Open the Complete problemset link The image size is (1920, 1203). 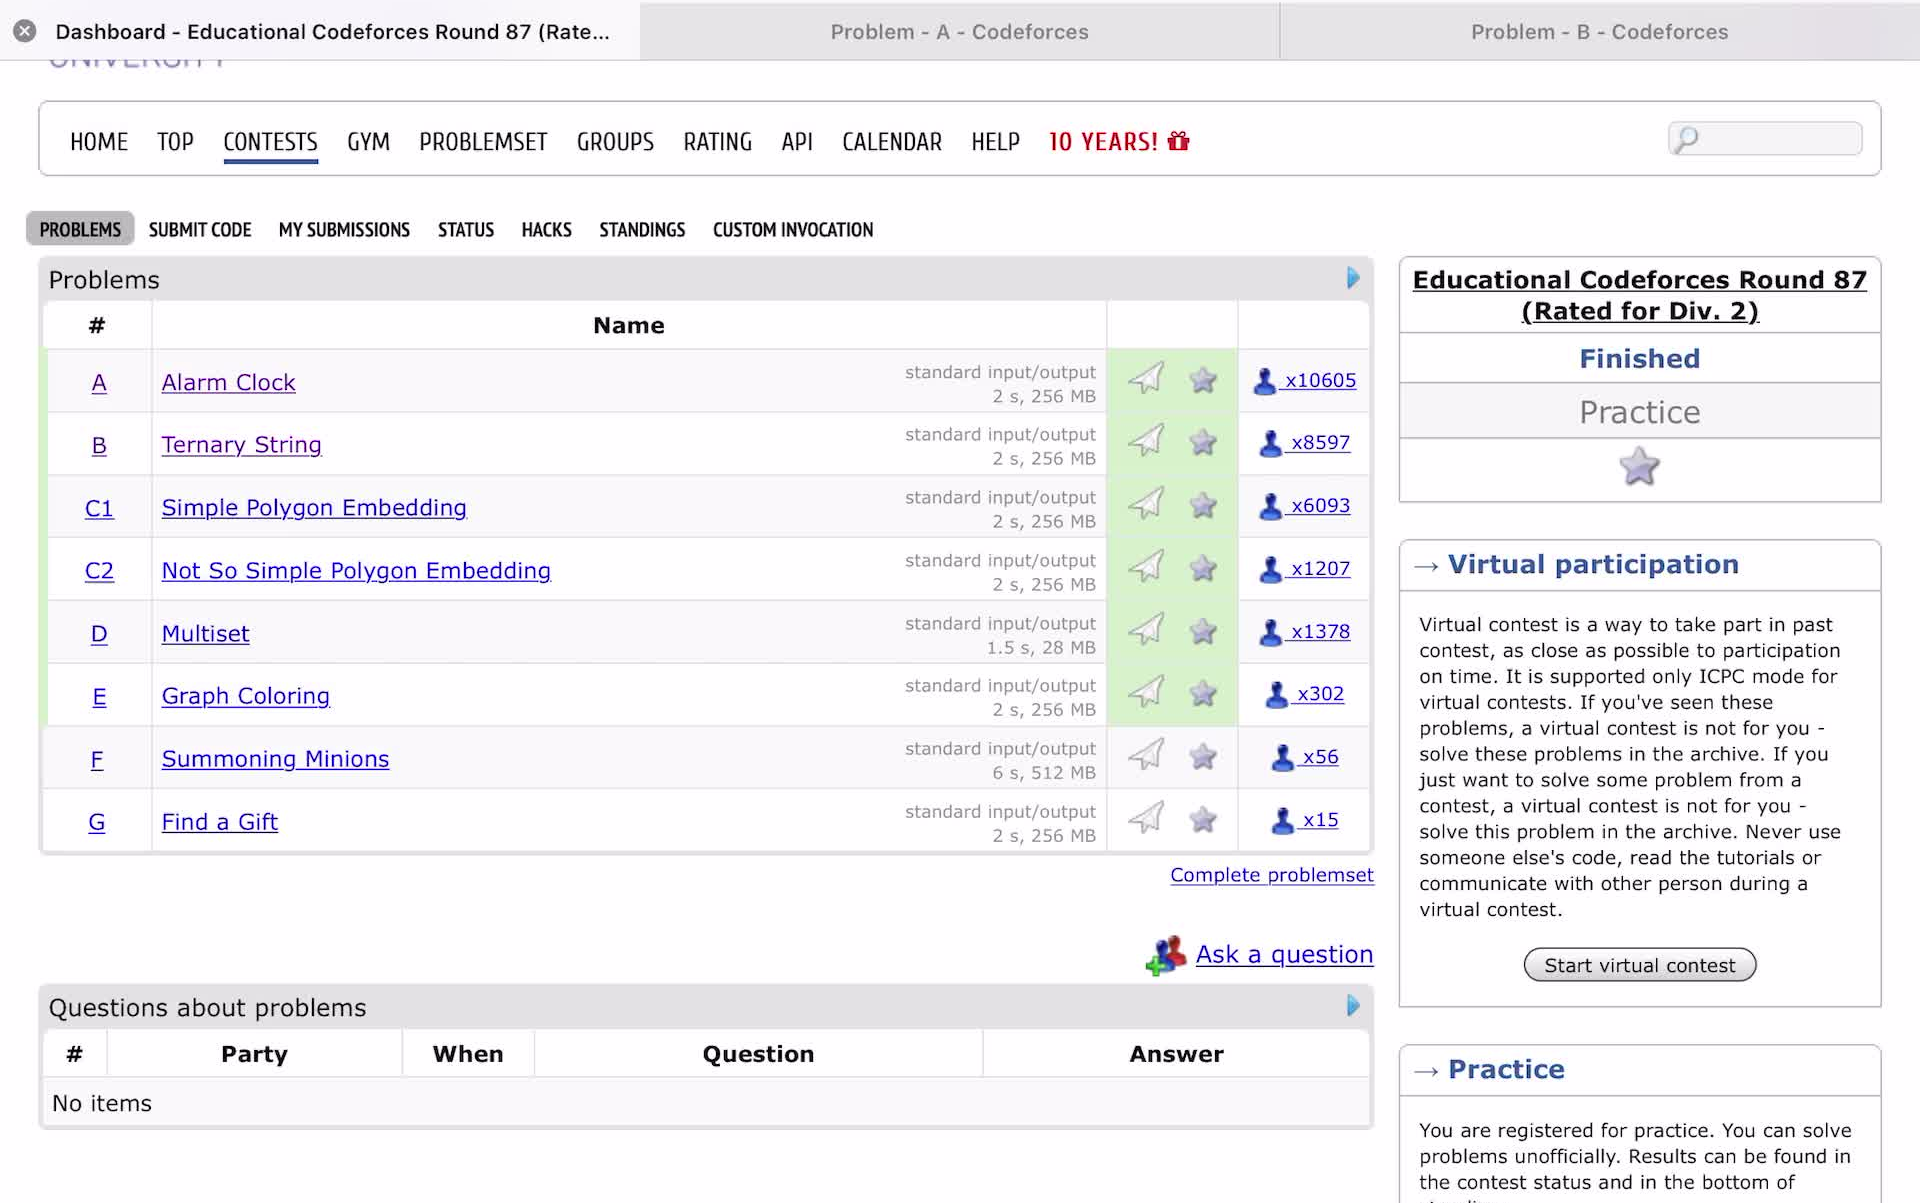[x=1271, y=875]
